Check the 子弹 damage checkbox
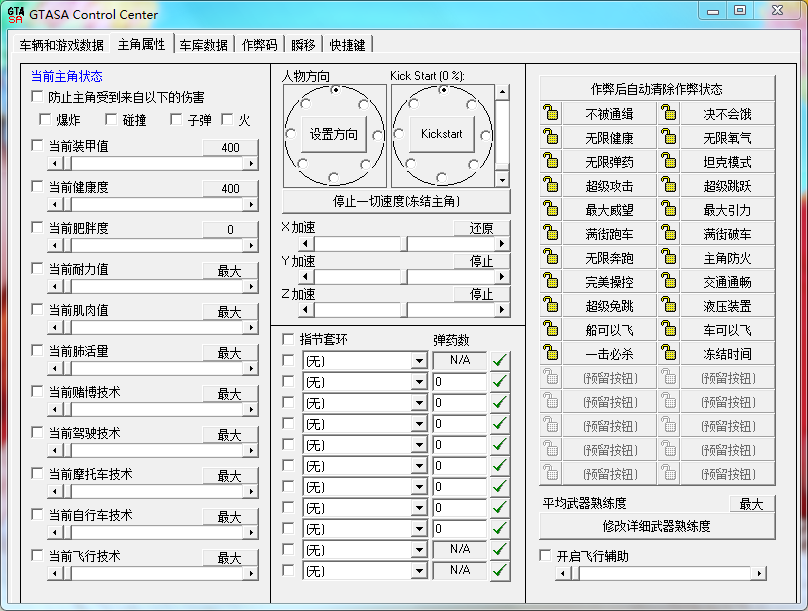 coord(176,120)
